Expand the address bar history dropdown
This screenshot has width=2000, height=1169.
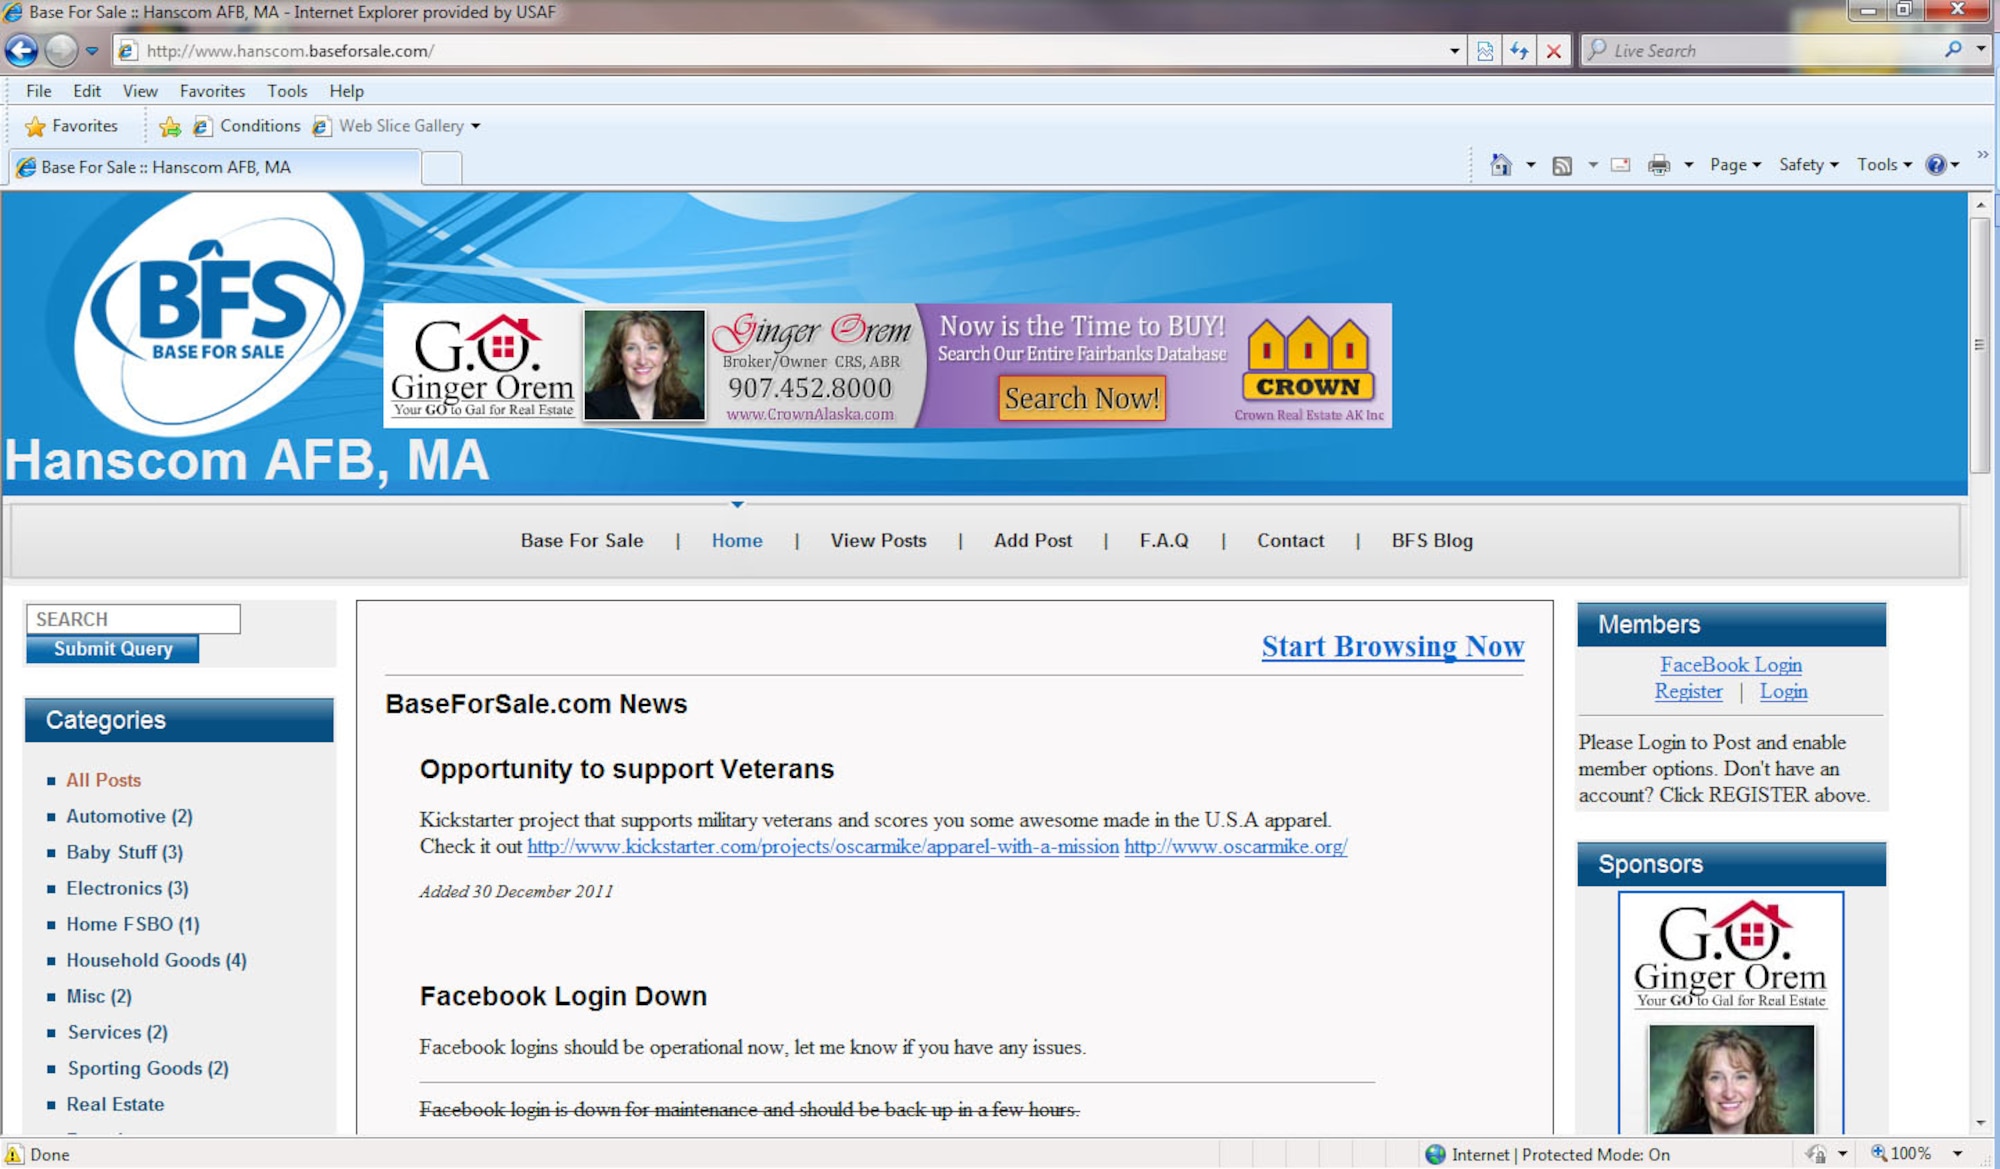pos(1454,50)
